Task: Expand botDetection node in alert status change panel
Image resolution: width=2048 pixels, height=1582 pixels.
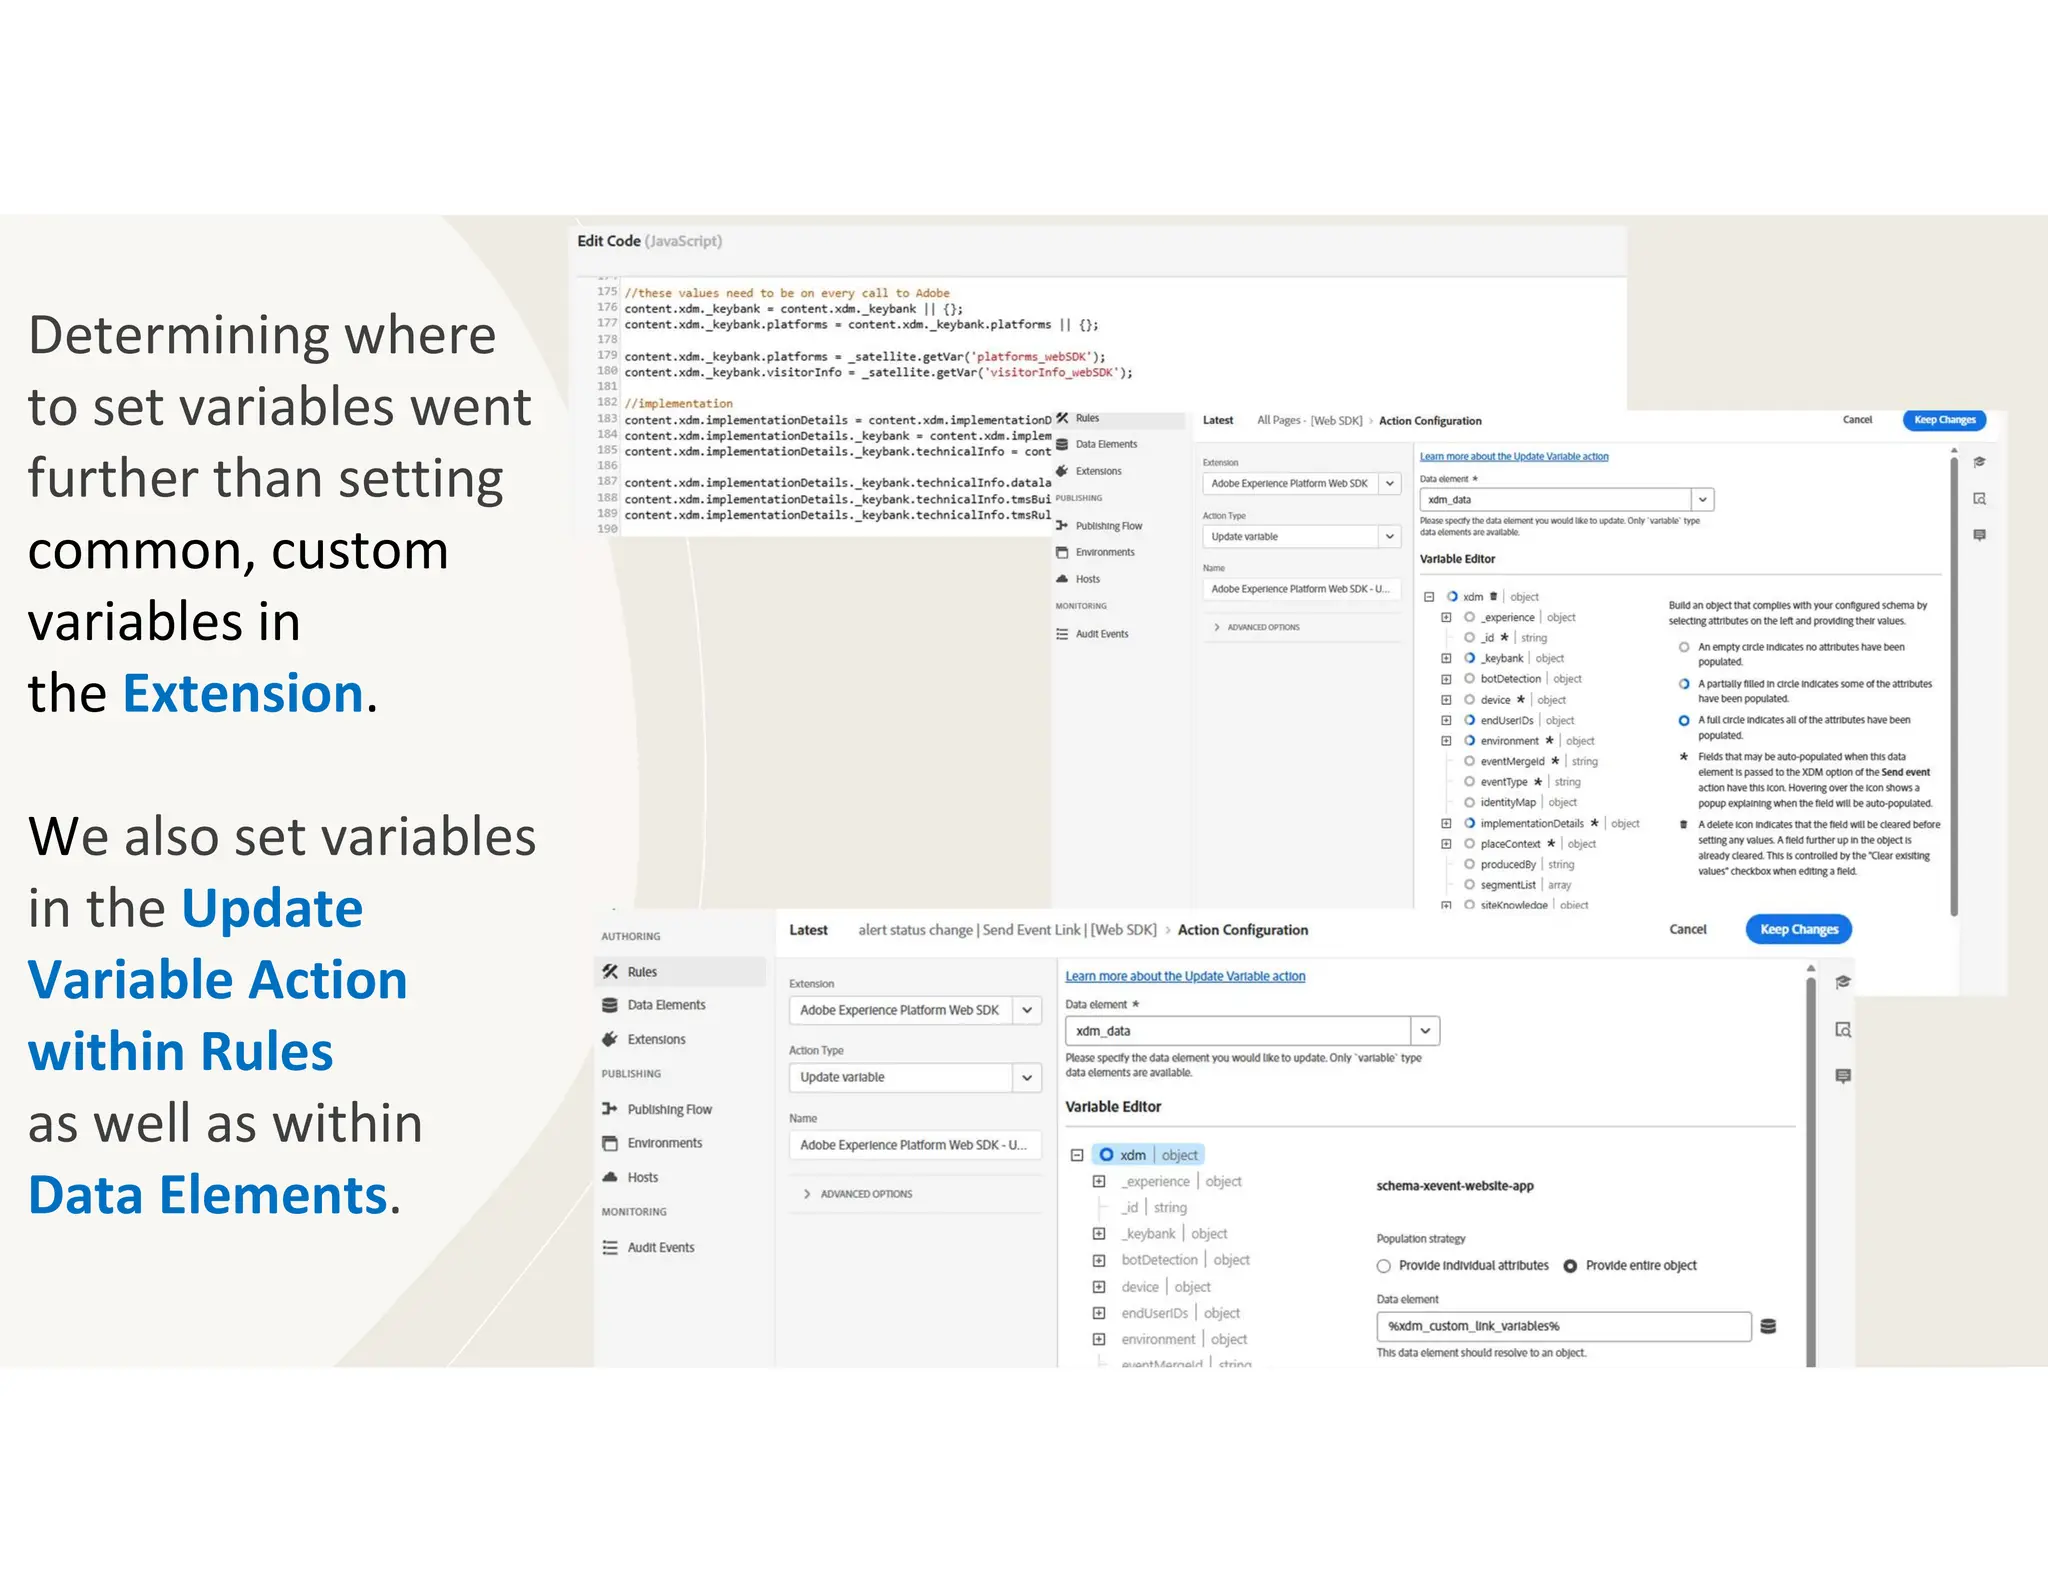Action: tap(1099, 1260)
